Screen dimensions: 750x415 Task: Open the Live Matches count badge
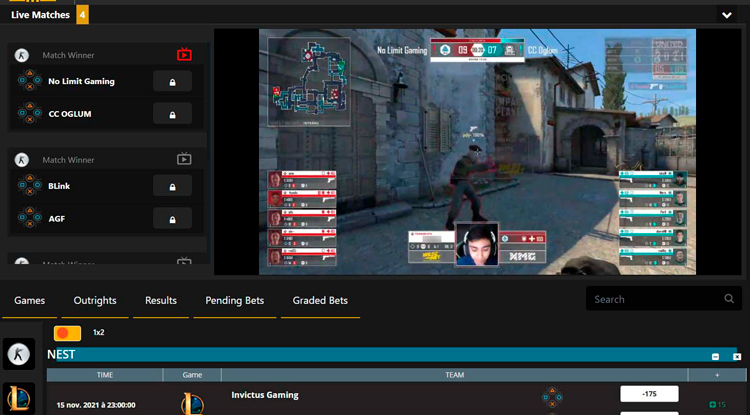pyautogui.click(x=82, y=15)
